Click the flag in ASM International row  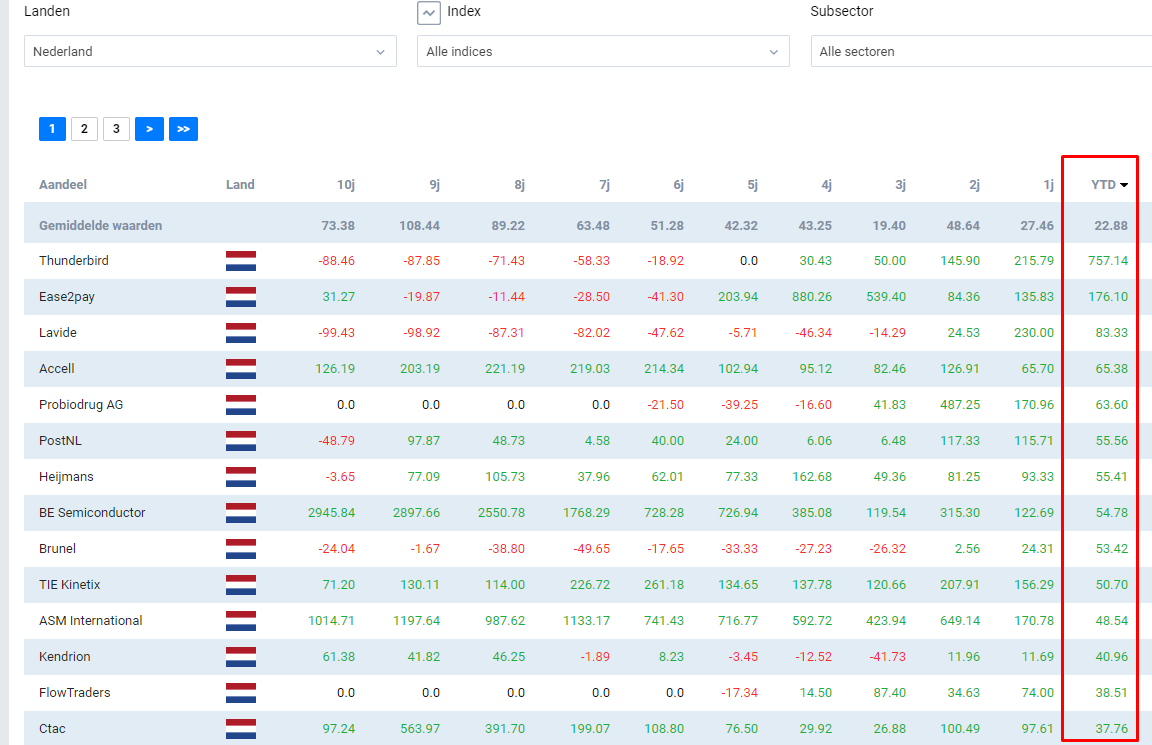[x=241, y=621]
